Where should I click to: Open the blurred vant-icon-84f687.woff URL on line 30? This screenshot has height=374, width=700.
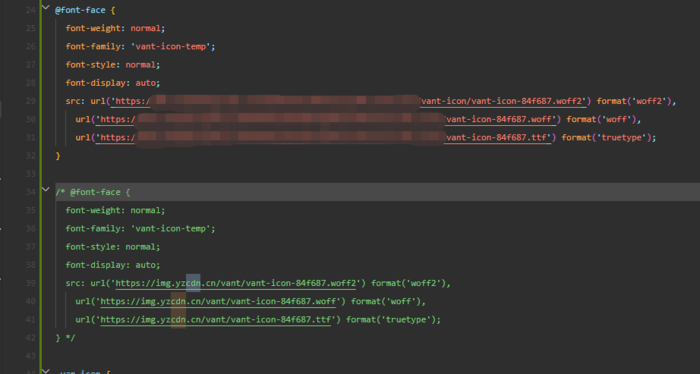[328, 120]
